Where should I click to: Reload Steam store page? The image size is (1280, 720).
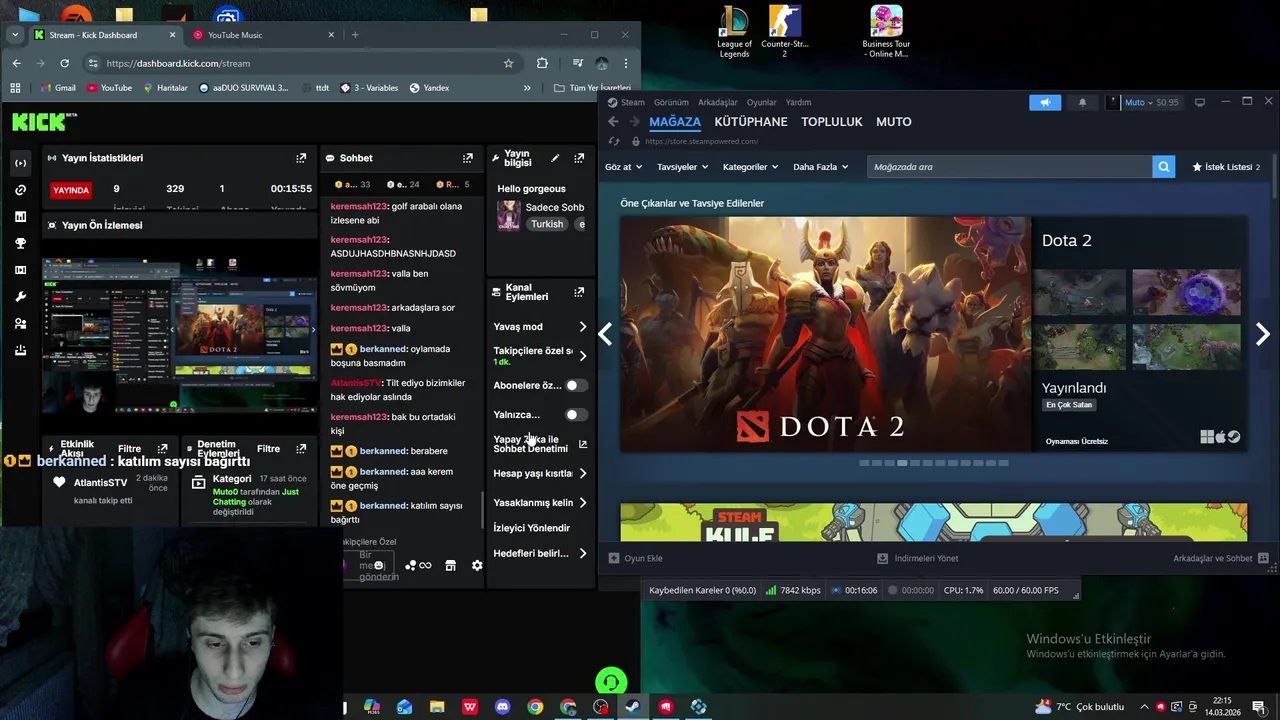tap(613, 142)
